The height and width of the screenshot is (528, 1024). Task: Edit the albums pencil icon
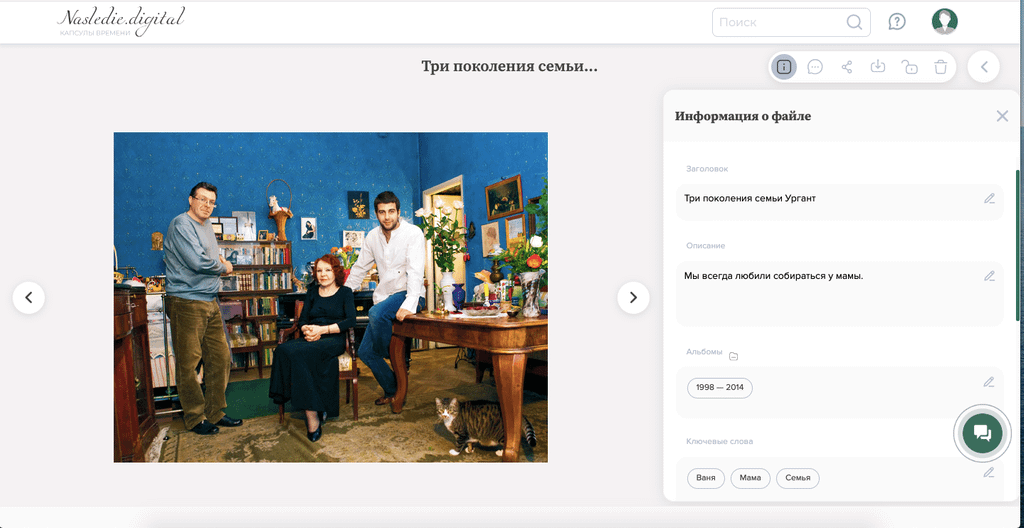(x=989, y=382)
